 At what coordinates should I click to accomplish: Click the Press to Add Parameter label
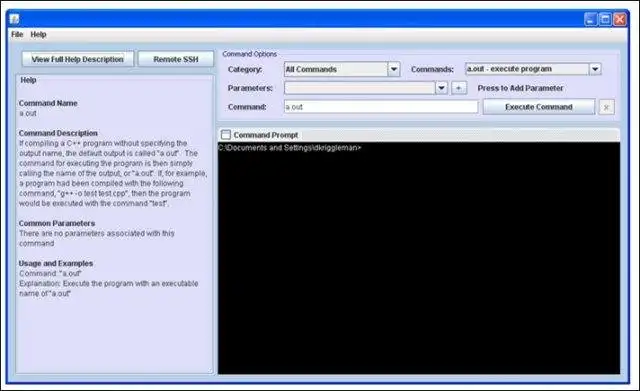coord(520,88)
